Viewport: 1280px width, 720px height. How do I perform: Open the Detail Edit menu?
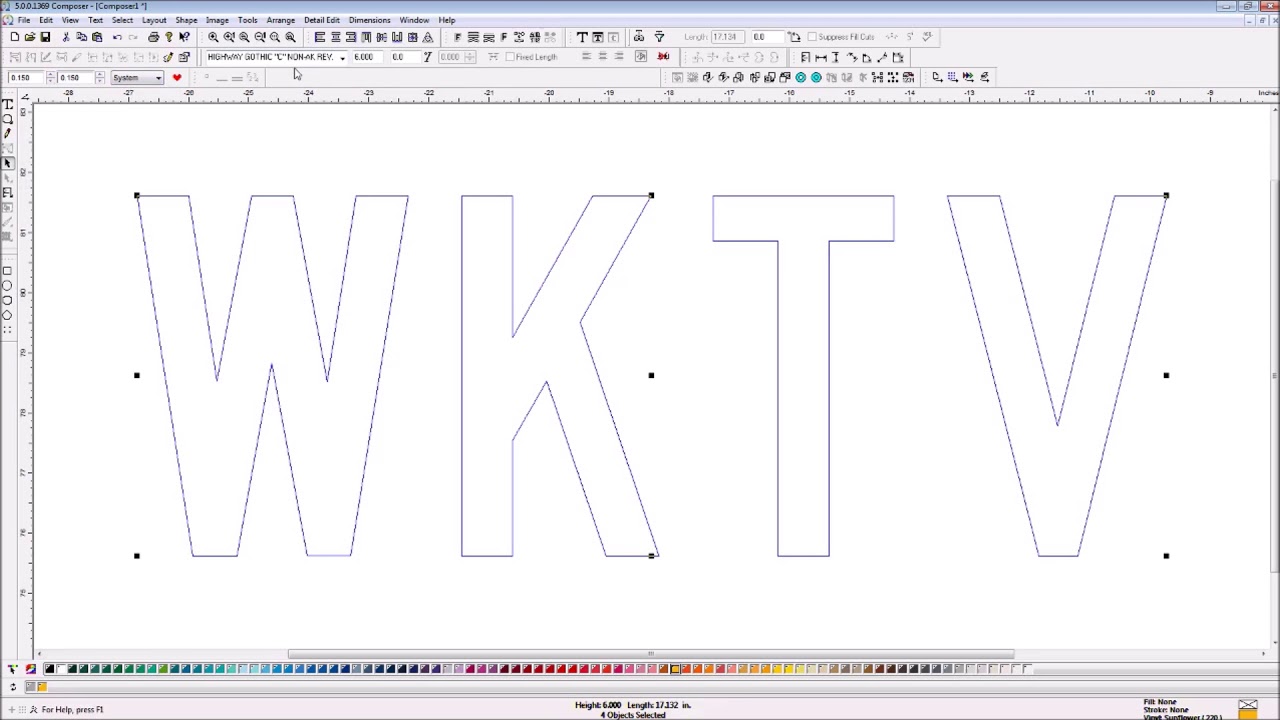(322, 20)
